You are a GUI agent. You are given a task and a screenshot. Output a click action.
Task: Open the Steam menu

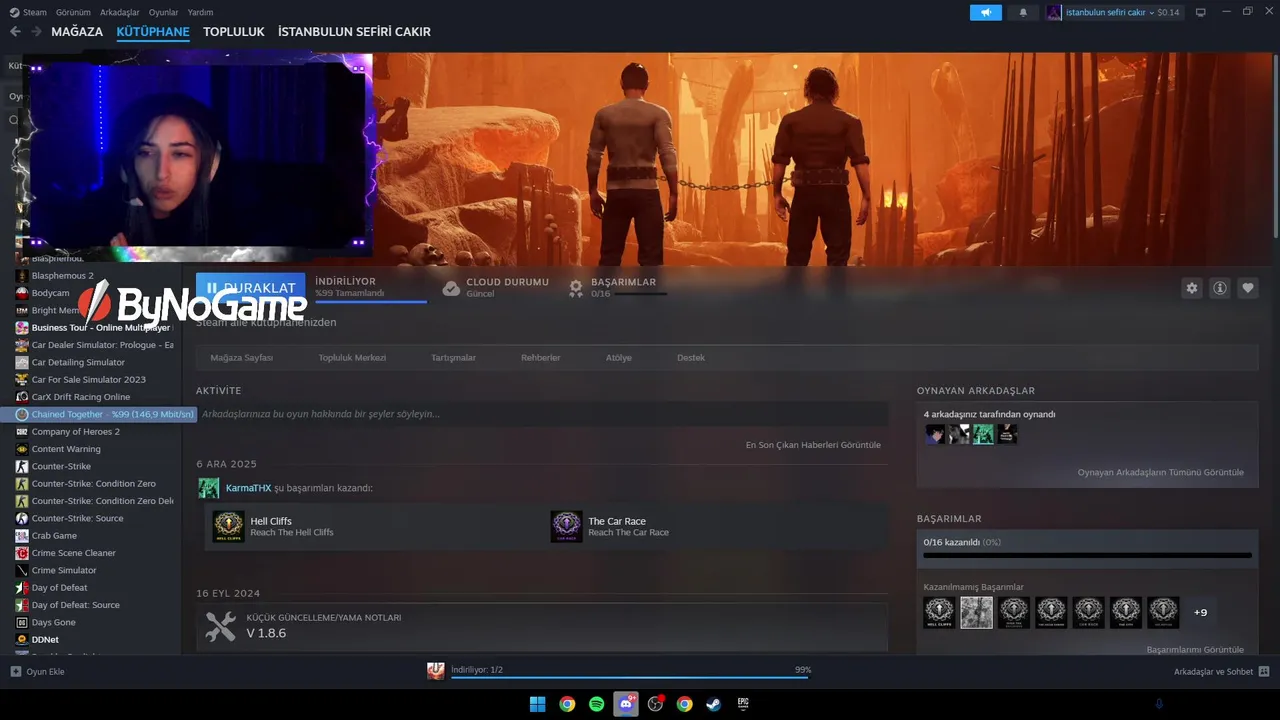(29, 12)
